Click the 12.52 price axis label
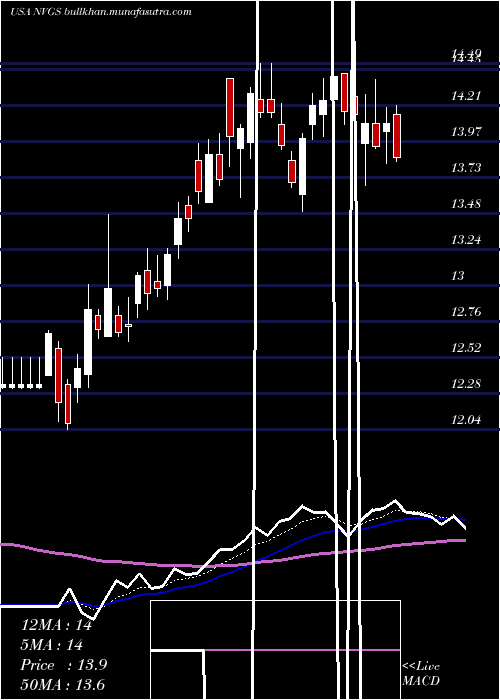The width and height of the screenshot is (500, 700). [x=466, y=348]
